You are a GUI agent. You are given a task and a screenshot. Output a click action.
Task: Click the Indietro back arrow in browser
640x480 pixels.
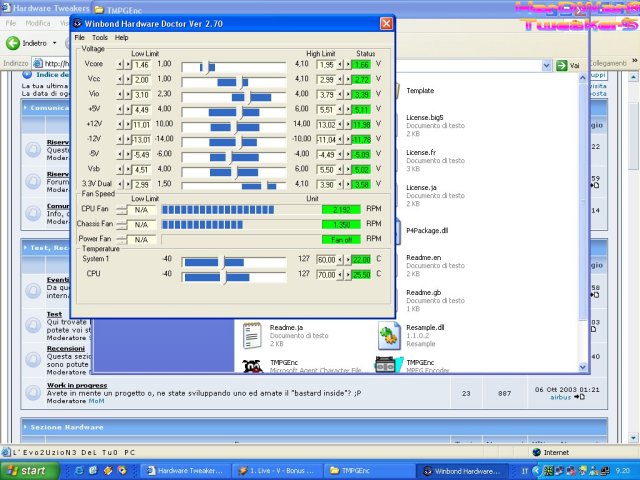(13, 43)
